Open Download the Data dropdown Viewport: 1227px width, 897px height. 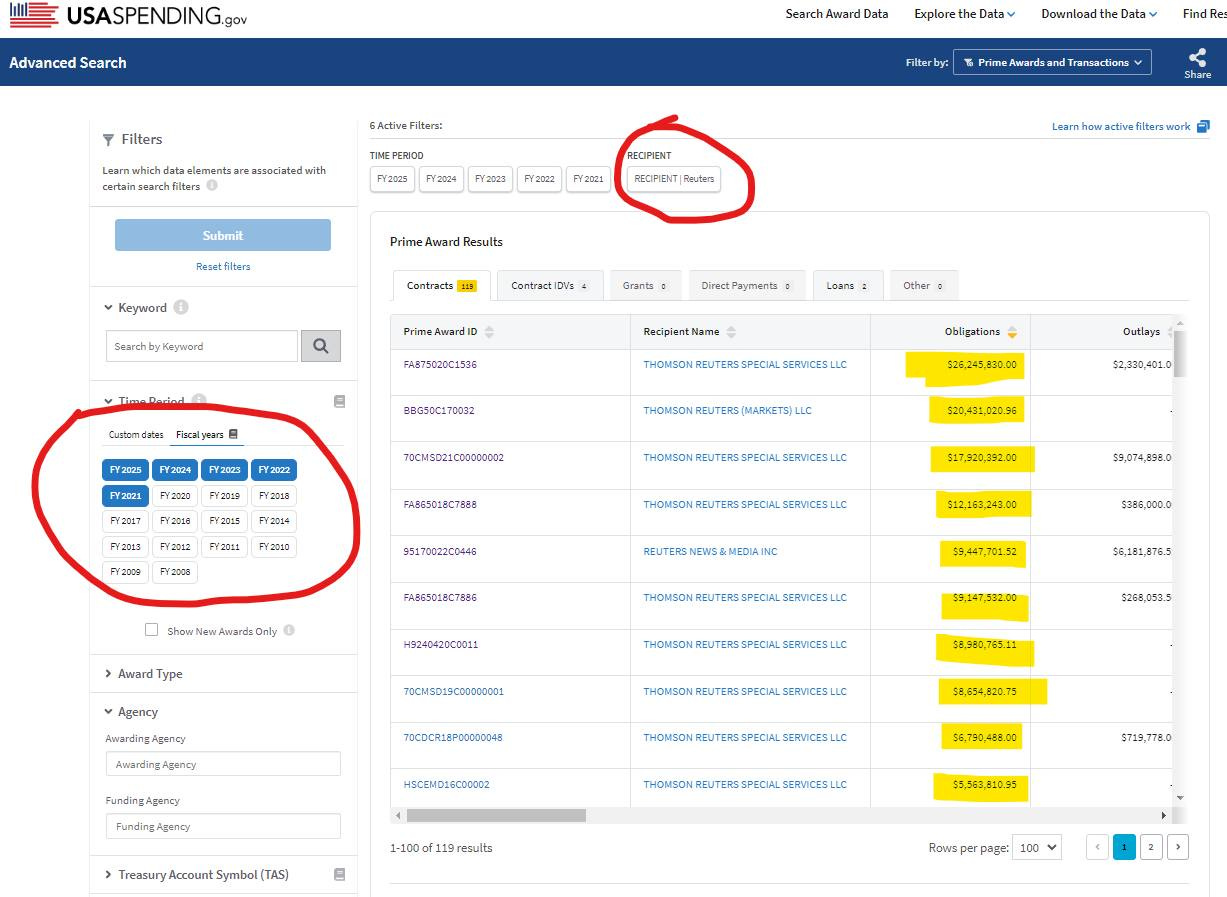click(x=1099, y=14)
